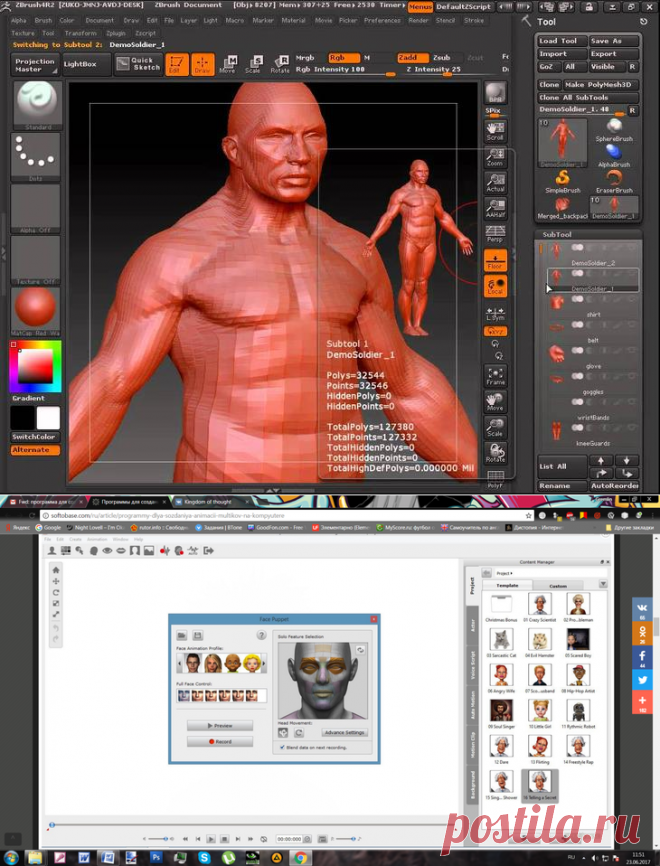Adjust the Z Intensity slider
The width and height of the screenshot is (660, 866).
pyautogui.click(x=447, y=70)
